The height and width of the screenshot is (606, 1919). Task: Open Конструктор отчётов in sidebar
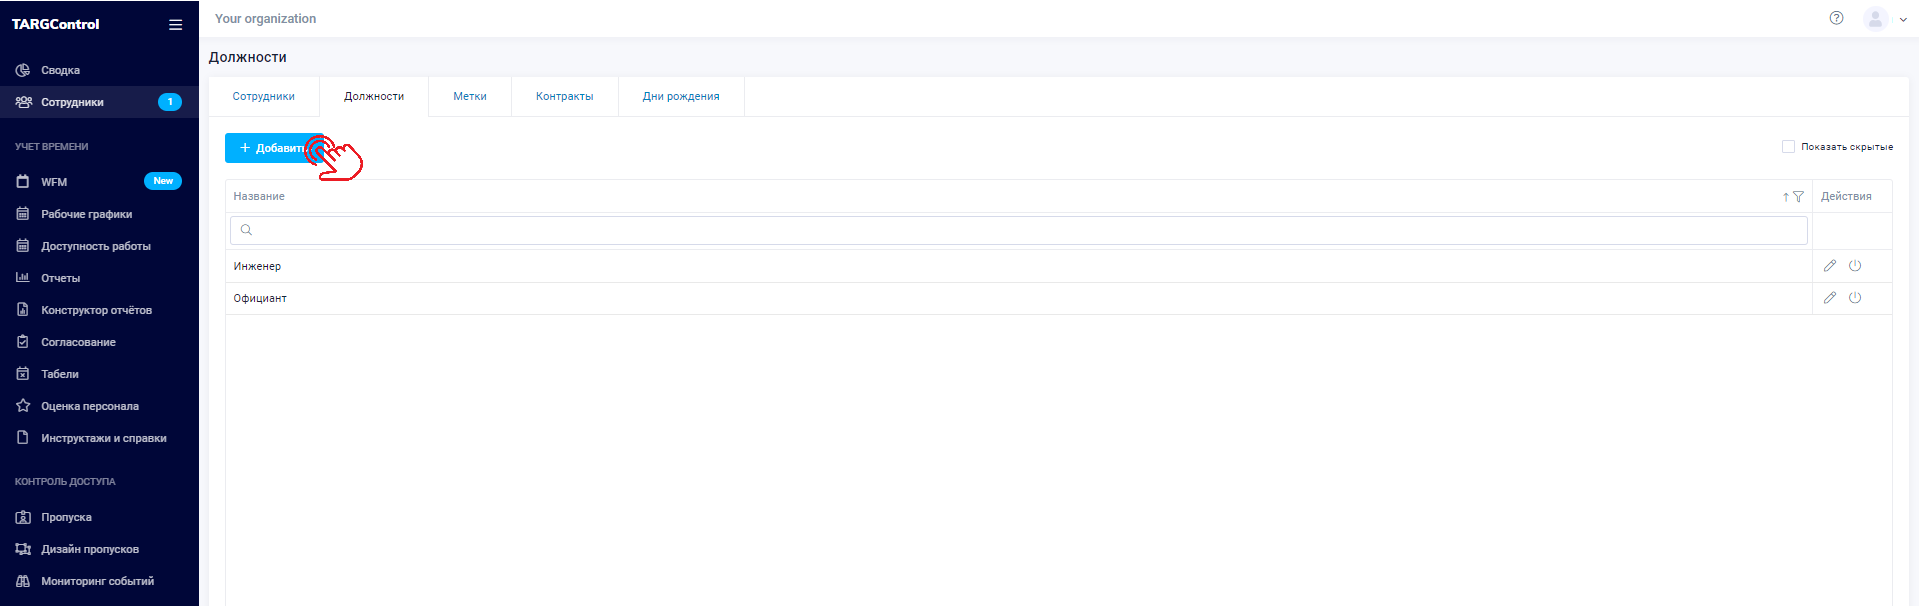(x=99, y=310)
